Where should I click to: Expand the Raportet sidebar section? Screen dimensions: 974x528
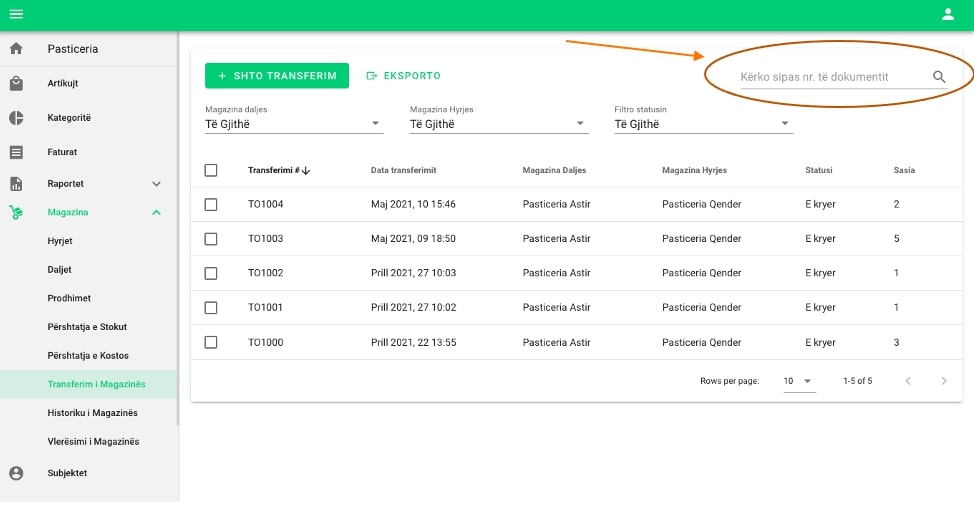pos(156,184)
